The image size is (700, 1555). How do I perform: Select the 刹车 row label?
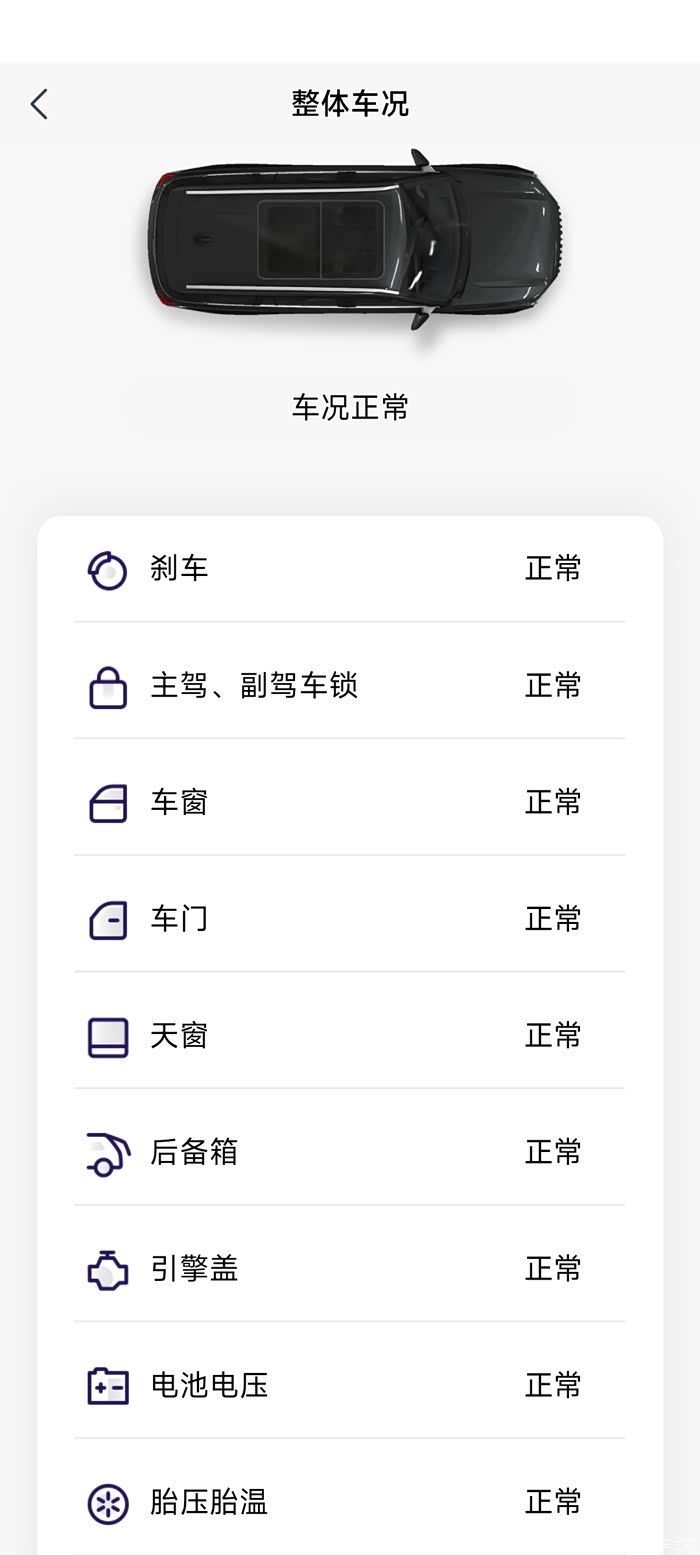[x=179, y=569]
